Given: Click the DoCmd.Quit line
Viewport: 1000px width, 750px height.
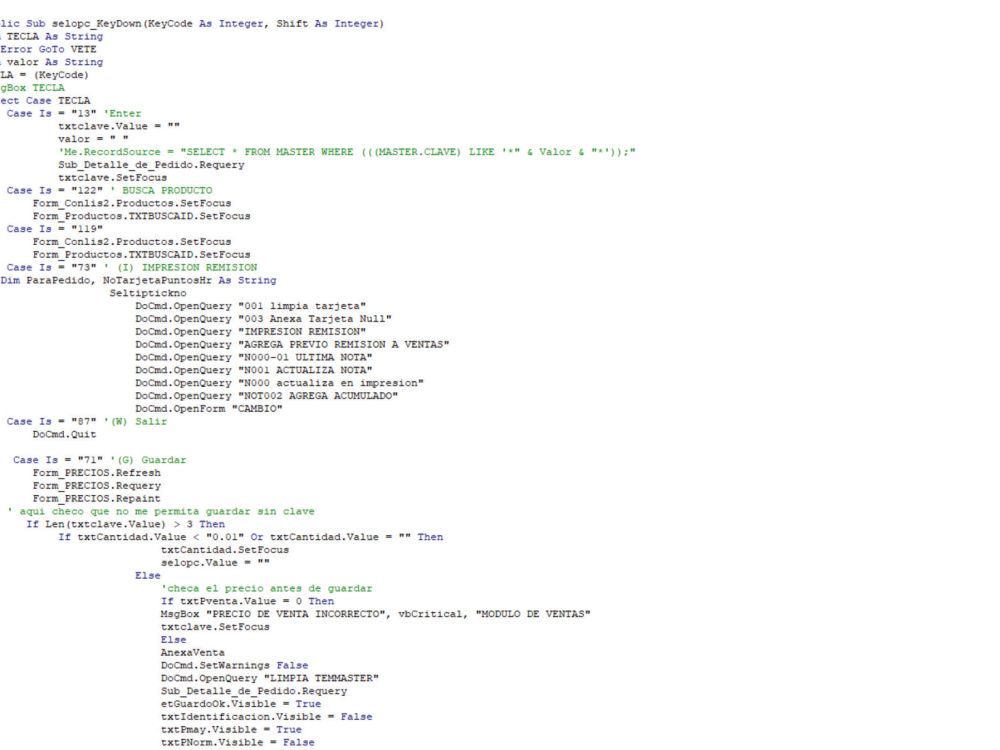Looking at the screenshot, I should coord(64,434).
